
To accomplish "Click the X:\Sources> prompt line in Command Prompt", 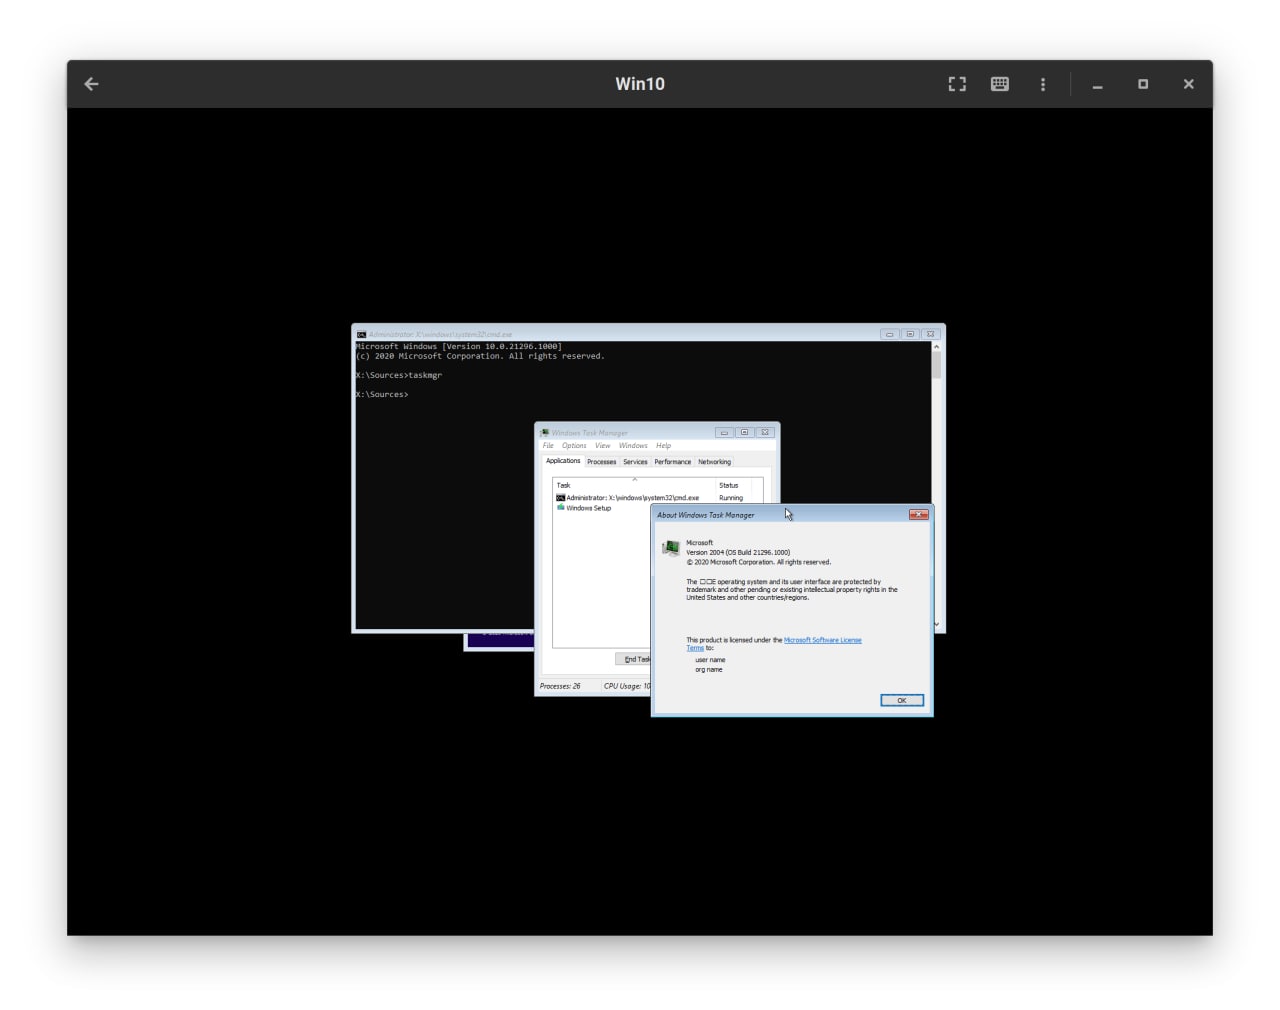I will (382, 394).
